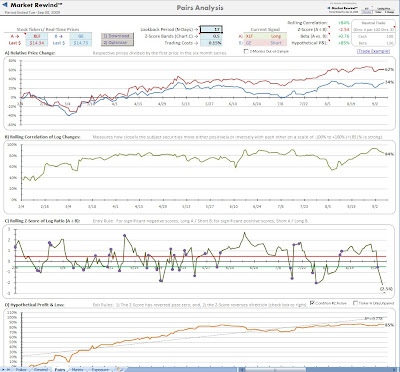The image size is (400, 372).
Task: Click the red upper Z-Score band line
Action: point(200,256)
